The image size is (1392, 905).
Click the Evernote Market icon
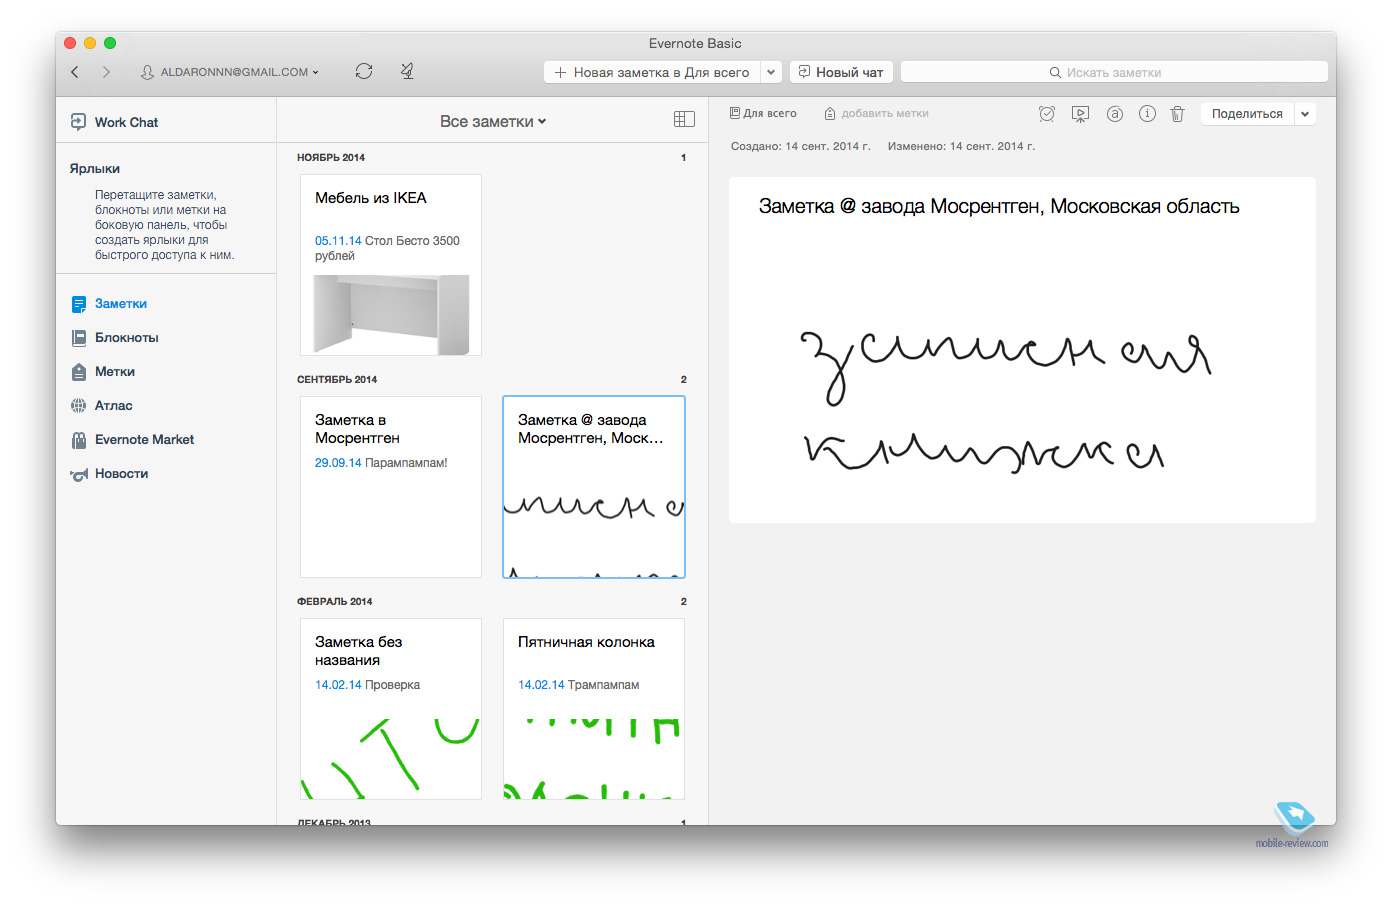(x=79, y=440)
